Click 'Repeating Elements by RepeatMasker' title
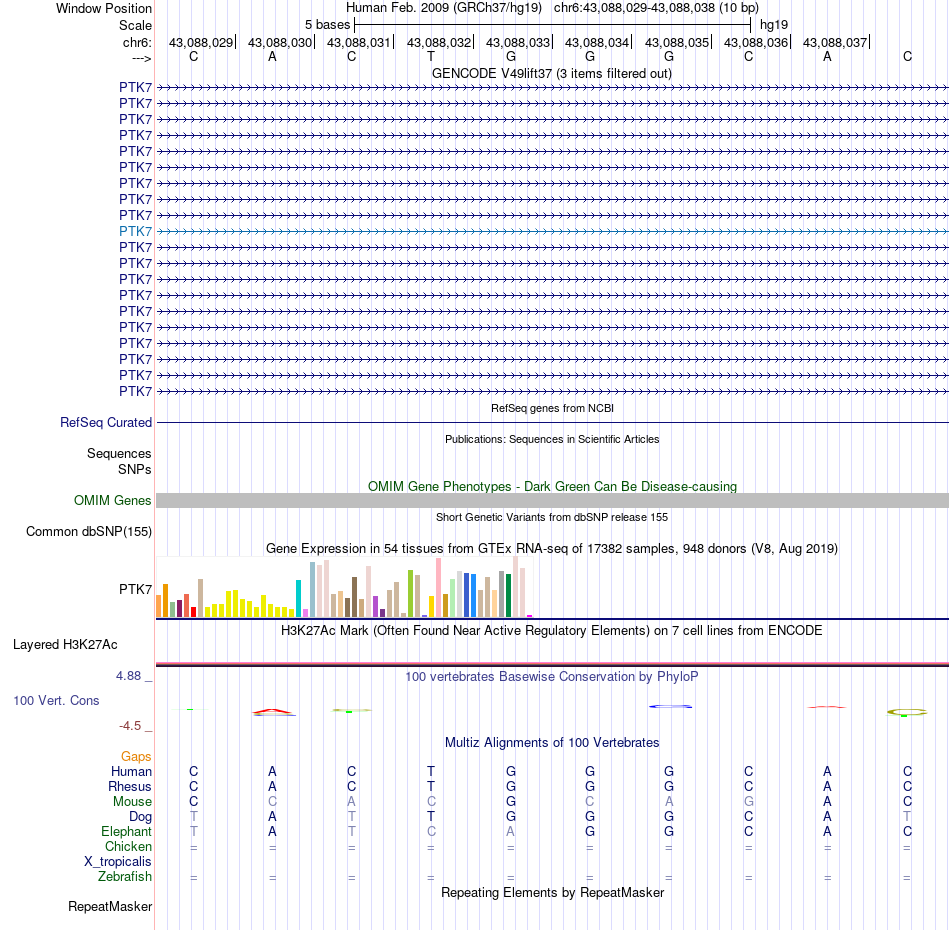 [553, 892]
